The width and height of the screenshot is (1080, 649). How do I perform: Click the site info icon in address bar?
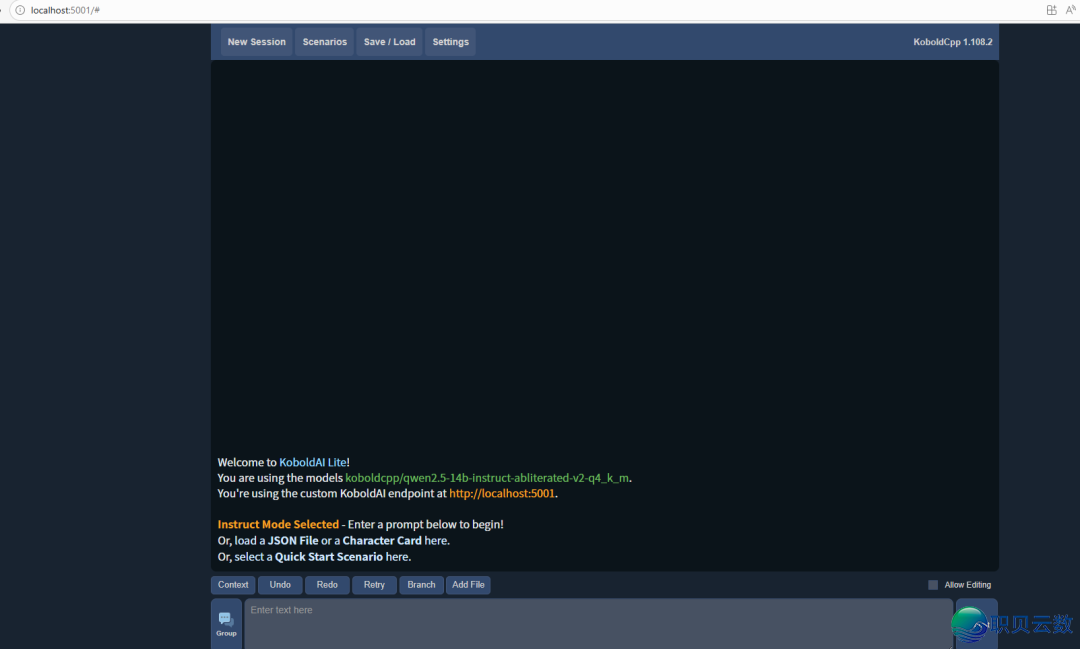click(x=19, y=10)
